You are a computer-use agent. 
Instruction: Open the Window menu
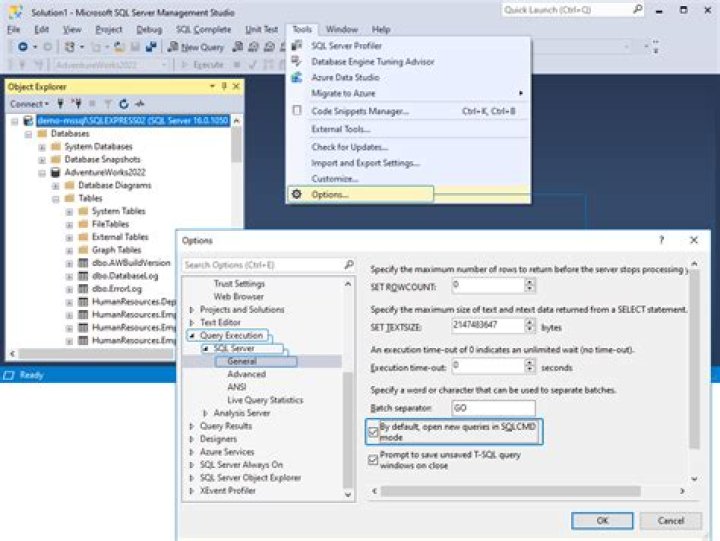(x=341, y=30)
